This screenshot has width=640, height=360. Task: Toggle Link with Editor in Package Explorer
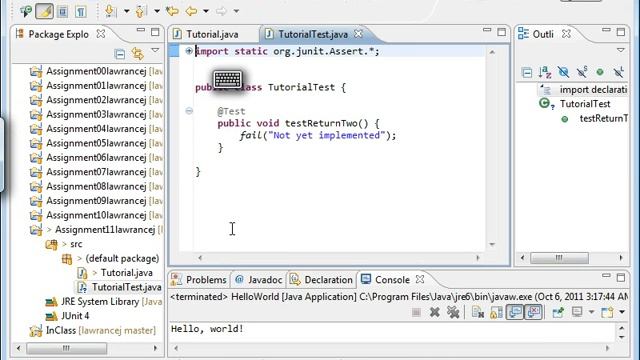tap(138, 53)
